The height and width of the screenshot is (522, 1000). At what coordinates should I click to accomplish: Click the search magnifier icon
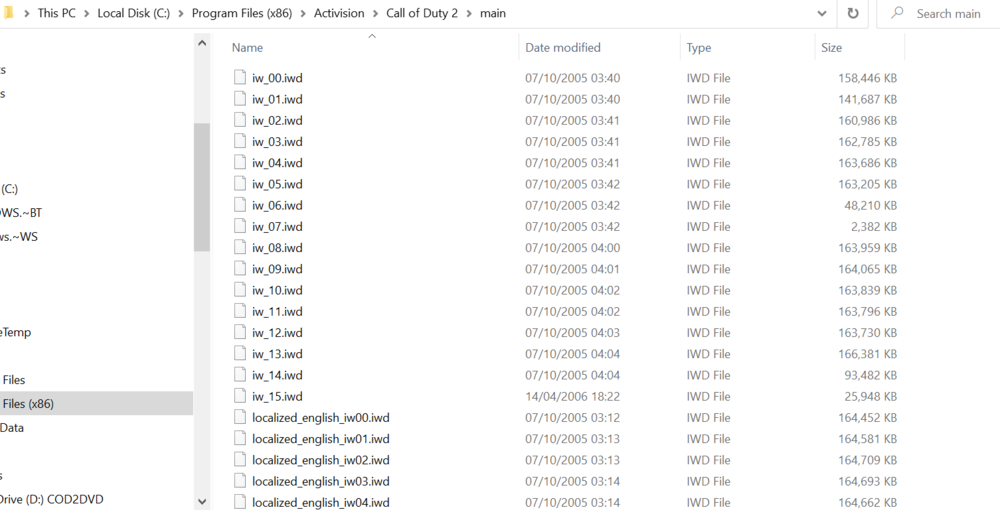[897, 14]
